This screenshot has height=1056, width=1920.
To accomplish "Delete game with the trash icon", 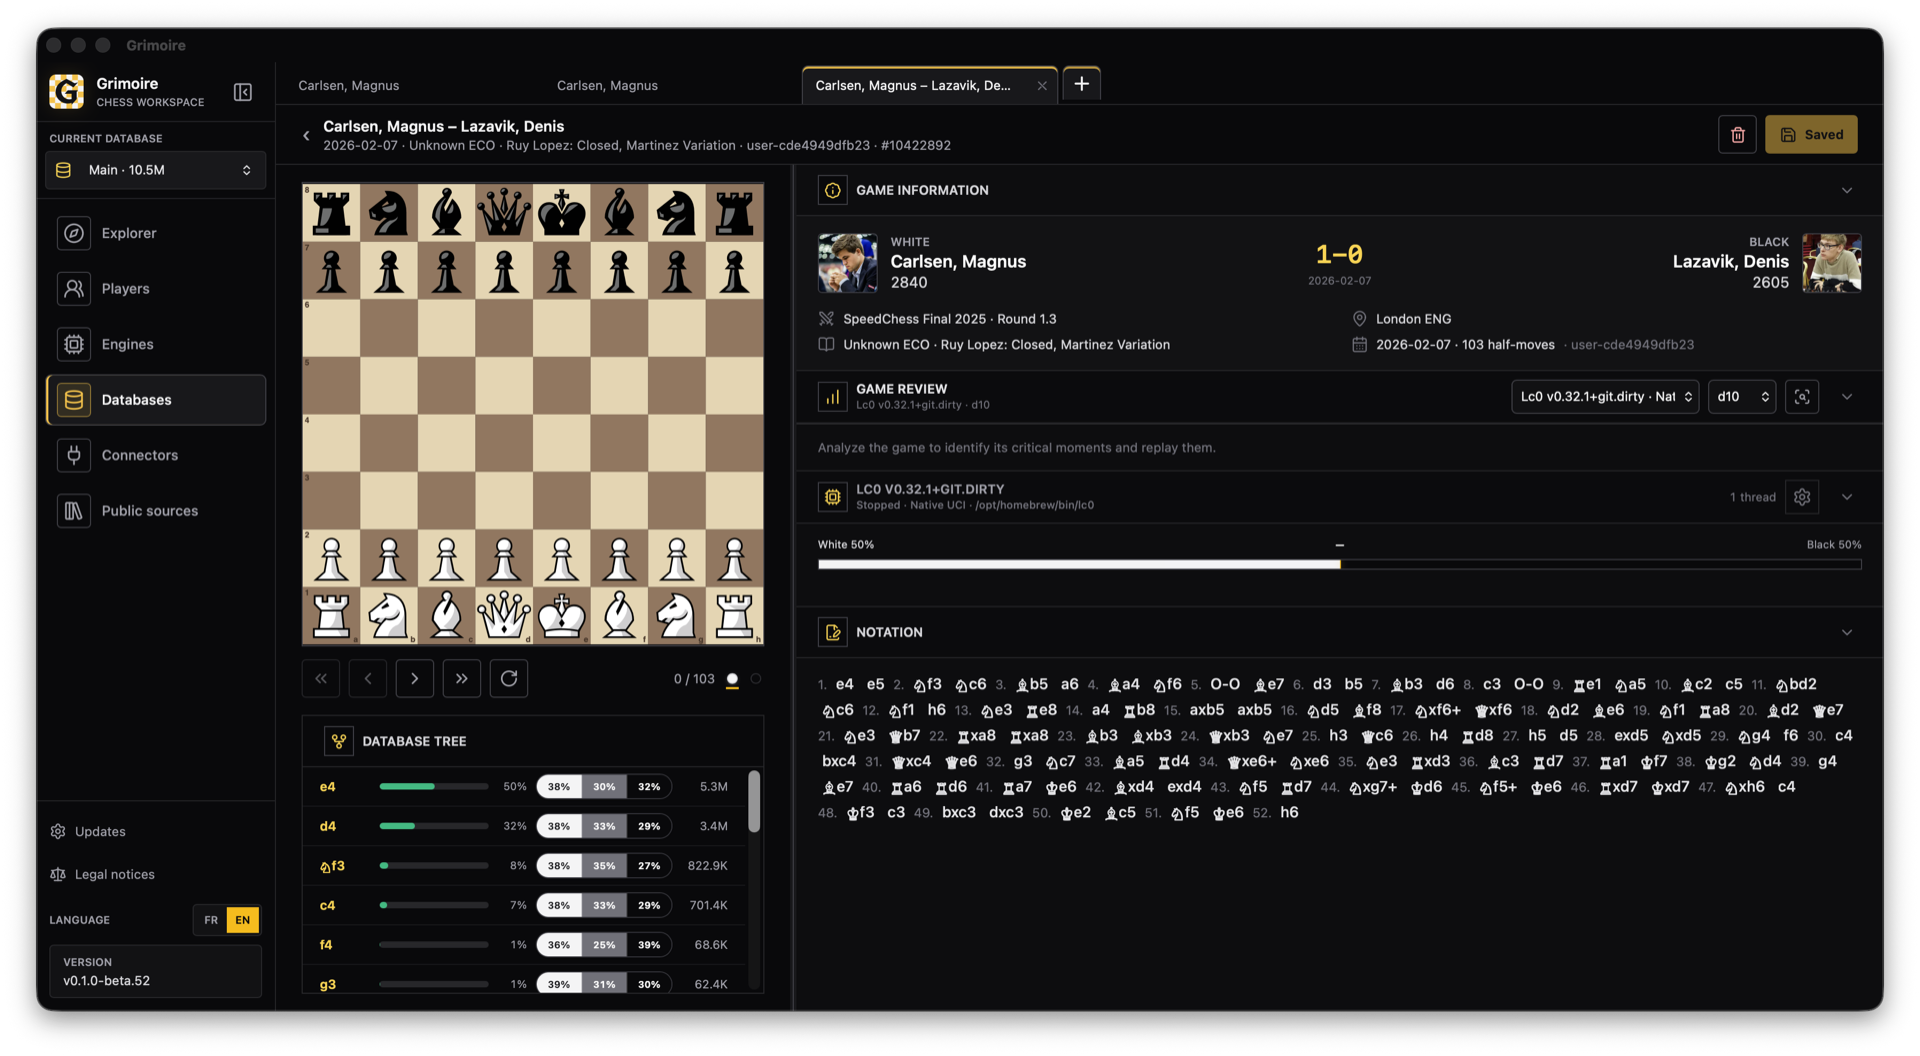I will tap(1737, 135).
